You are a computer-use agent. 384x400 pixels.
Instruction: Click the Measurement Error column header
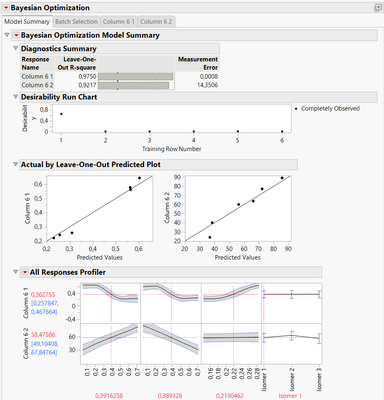[198, 63]
